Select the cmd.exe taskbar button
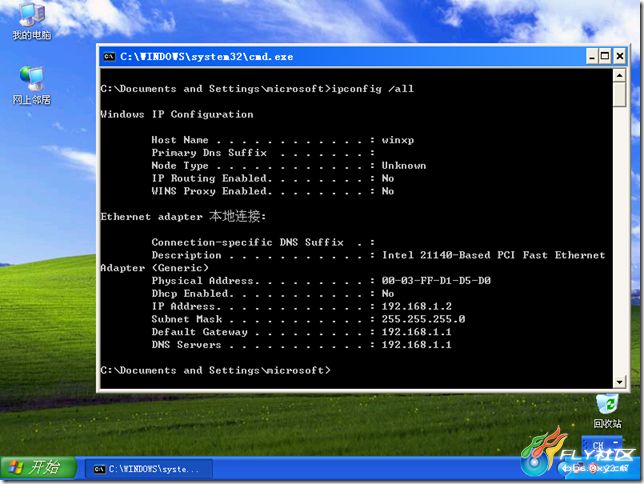The width and height of the screenshot is (644, 484). click(x=149, y=469)
